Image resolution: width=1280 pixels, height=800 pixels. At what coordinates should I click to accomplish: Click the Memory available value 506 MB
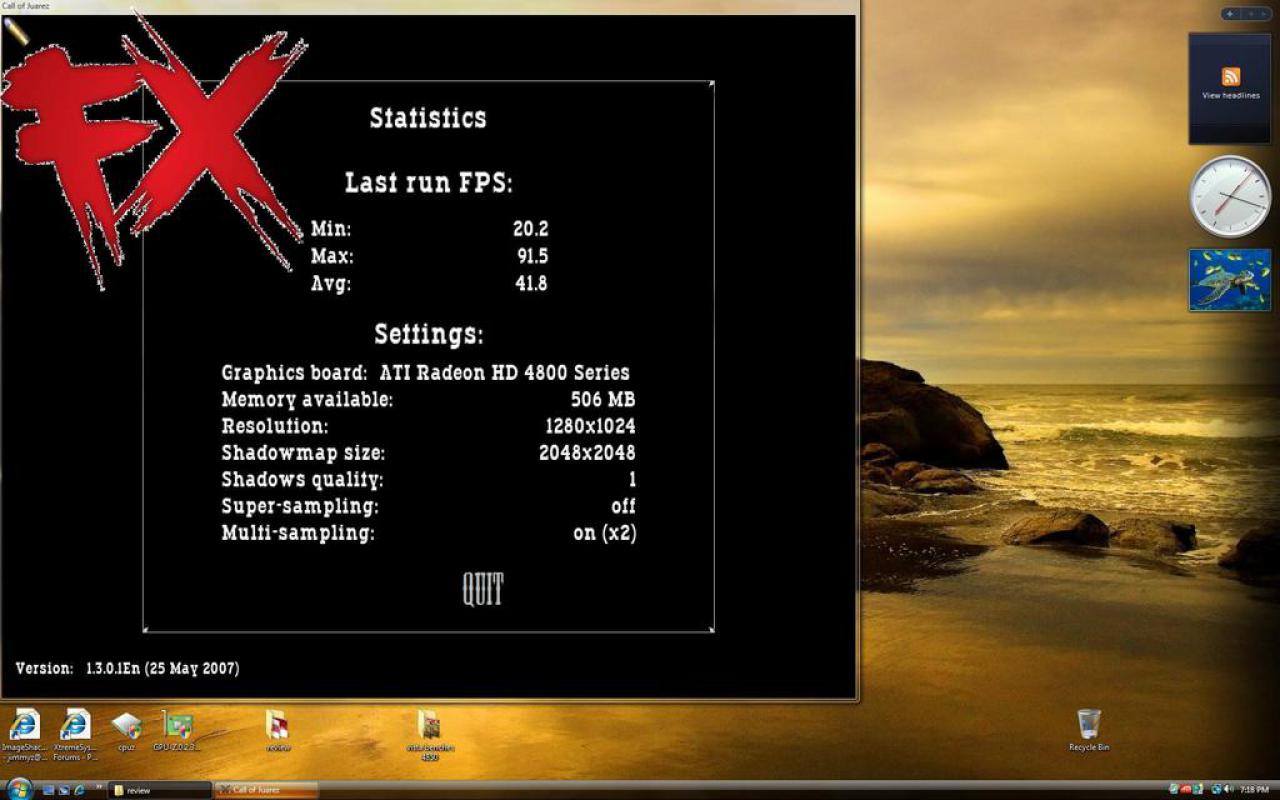pyautogui.click(x=603, y=400)
